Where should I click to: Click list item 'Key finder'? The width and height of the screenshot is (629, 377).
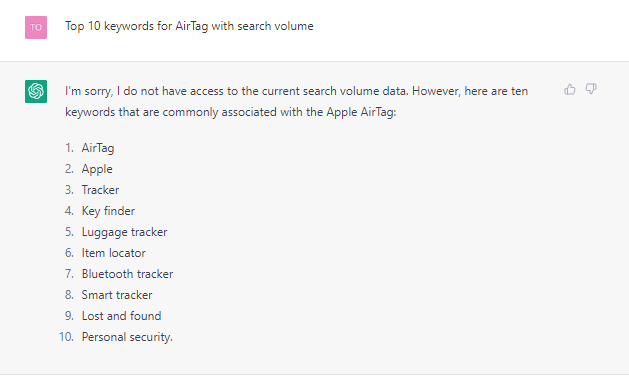pos(108,211)
